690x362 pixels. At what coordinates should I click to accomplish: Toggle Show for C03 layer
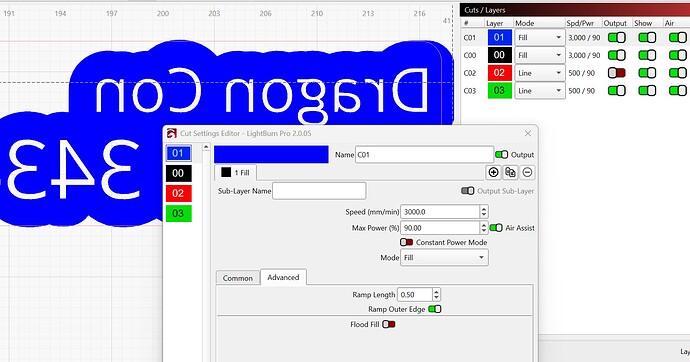(x=647, y=91)
